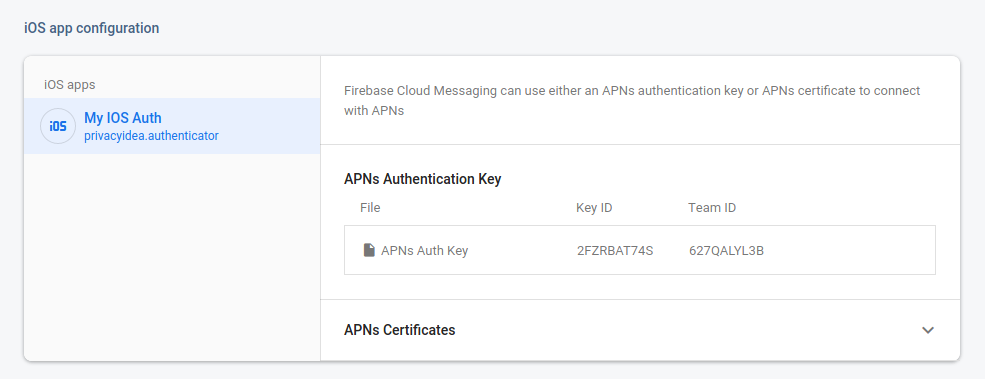The height and width of the screenshot is (379, 985).
Task: Click the privacyidea.authenticator bundle identifier
Action: 151,135
